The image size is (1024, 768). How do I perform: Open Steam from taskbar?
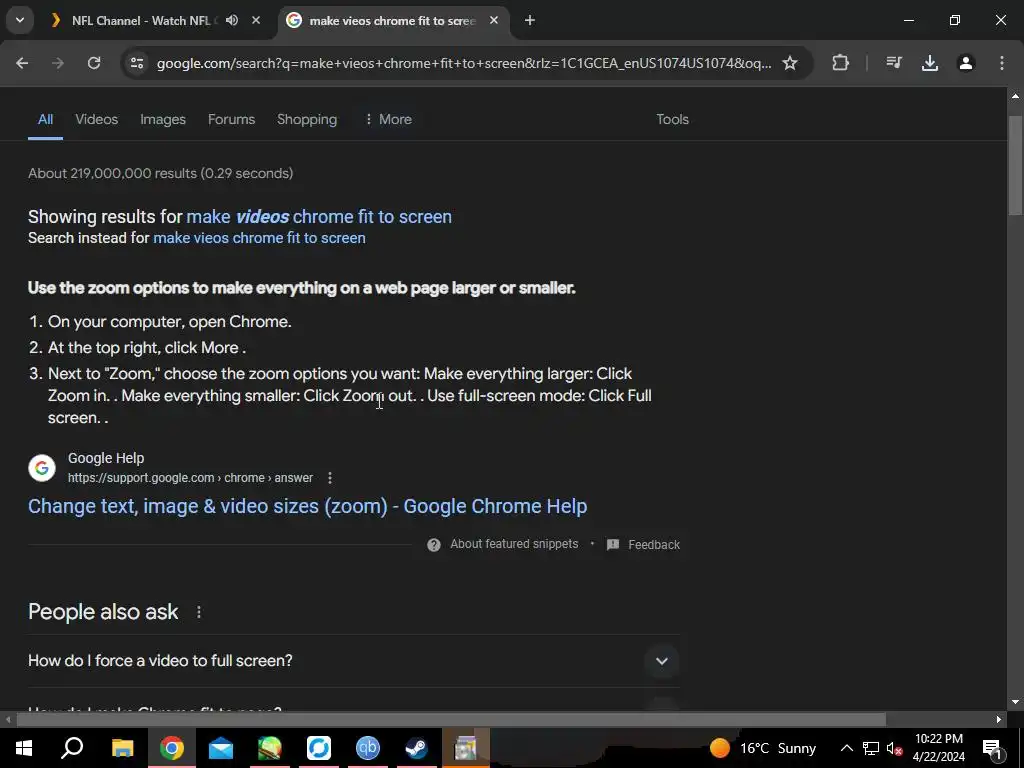coord(417,748)
